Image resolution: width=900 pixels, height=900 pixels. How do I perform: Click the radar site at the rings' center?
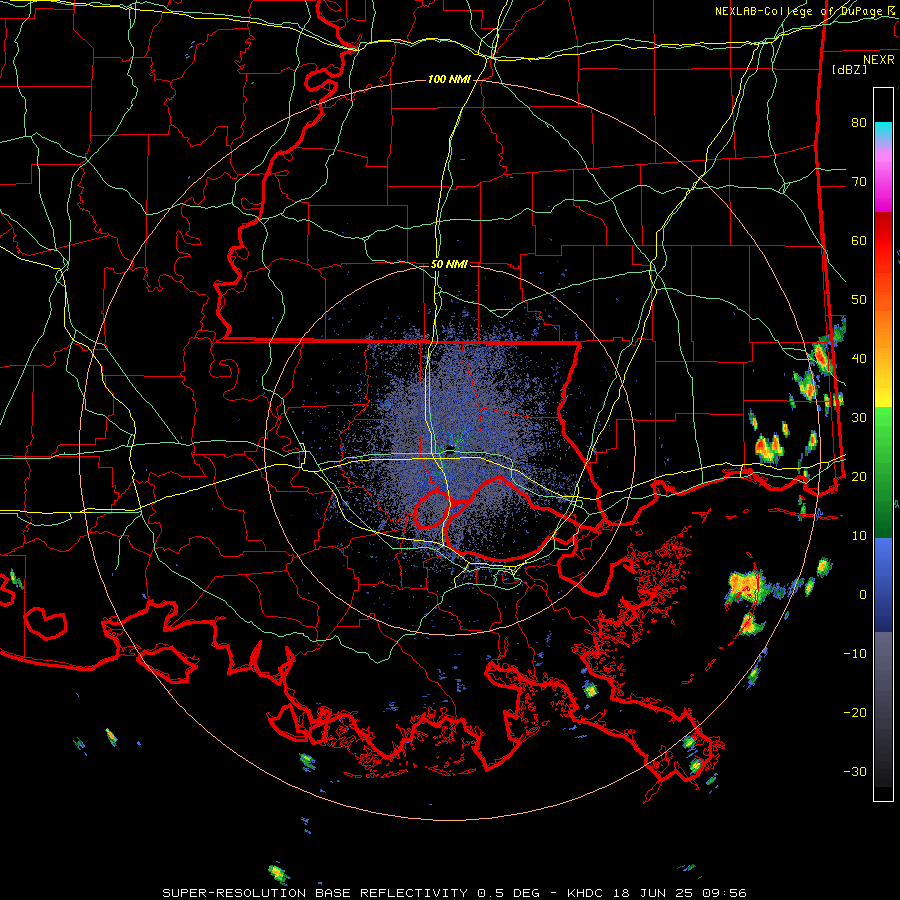pos(451,449)
